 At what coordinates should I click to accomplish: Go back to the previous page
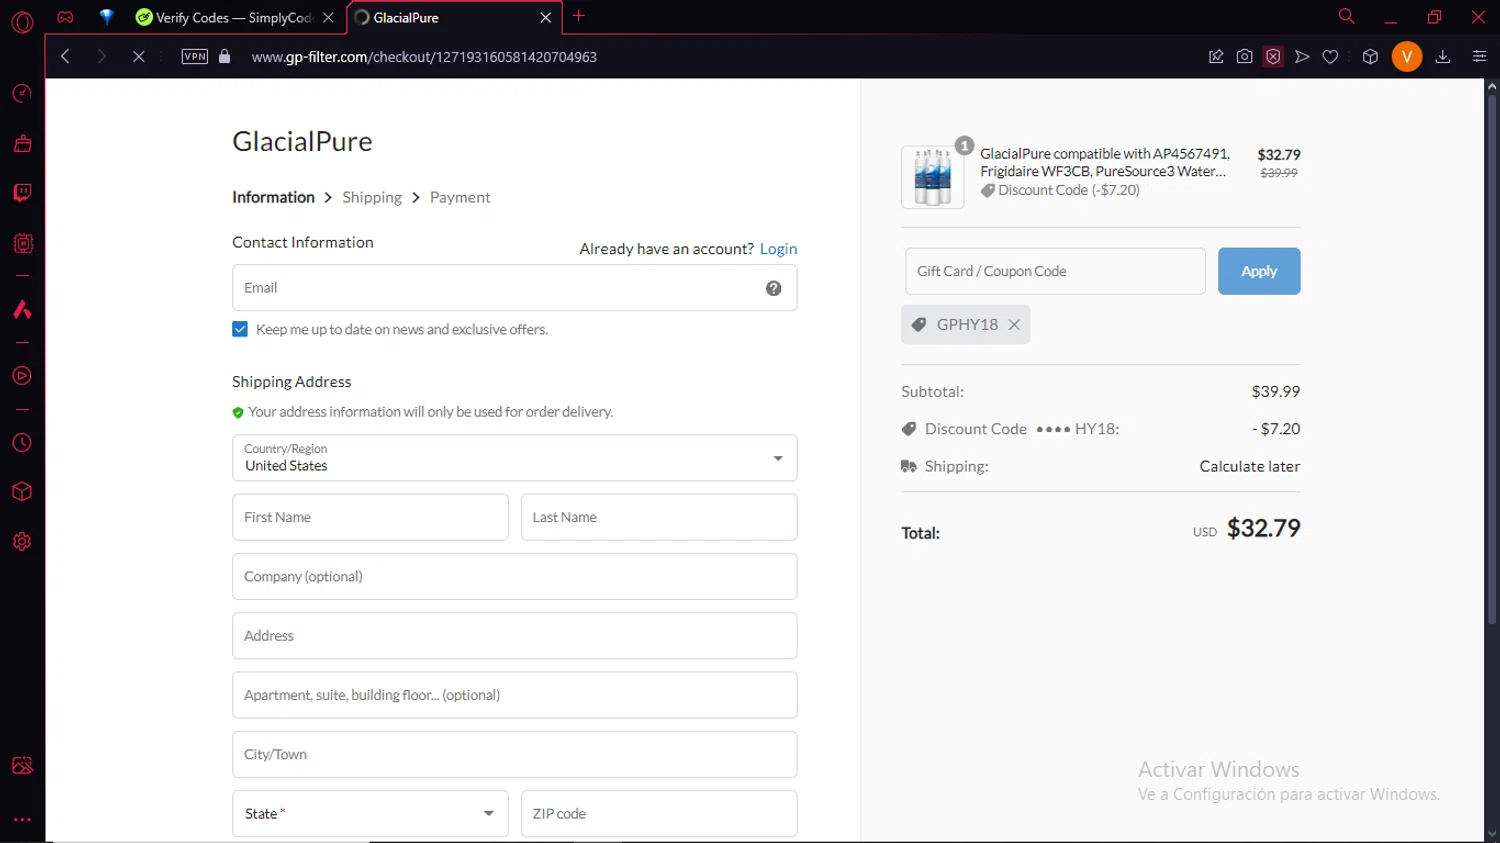(65, 56)
